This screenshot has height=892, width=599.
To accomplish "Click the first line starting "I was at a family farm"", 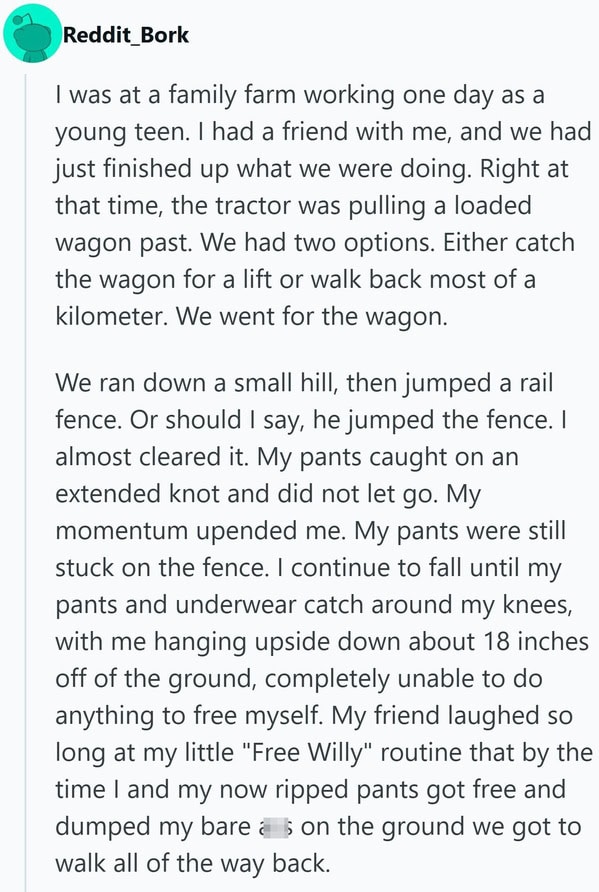I will 300,95.
